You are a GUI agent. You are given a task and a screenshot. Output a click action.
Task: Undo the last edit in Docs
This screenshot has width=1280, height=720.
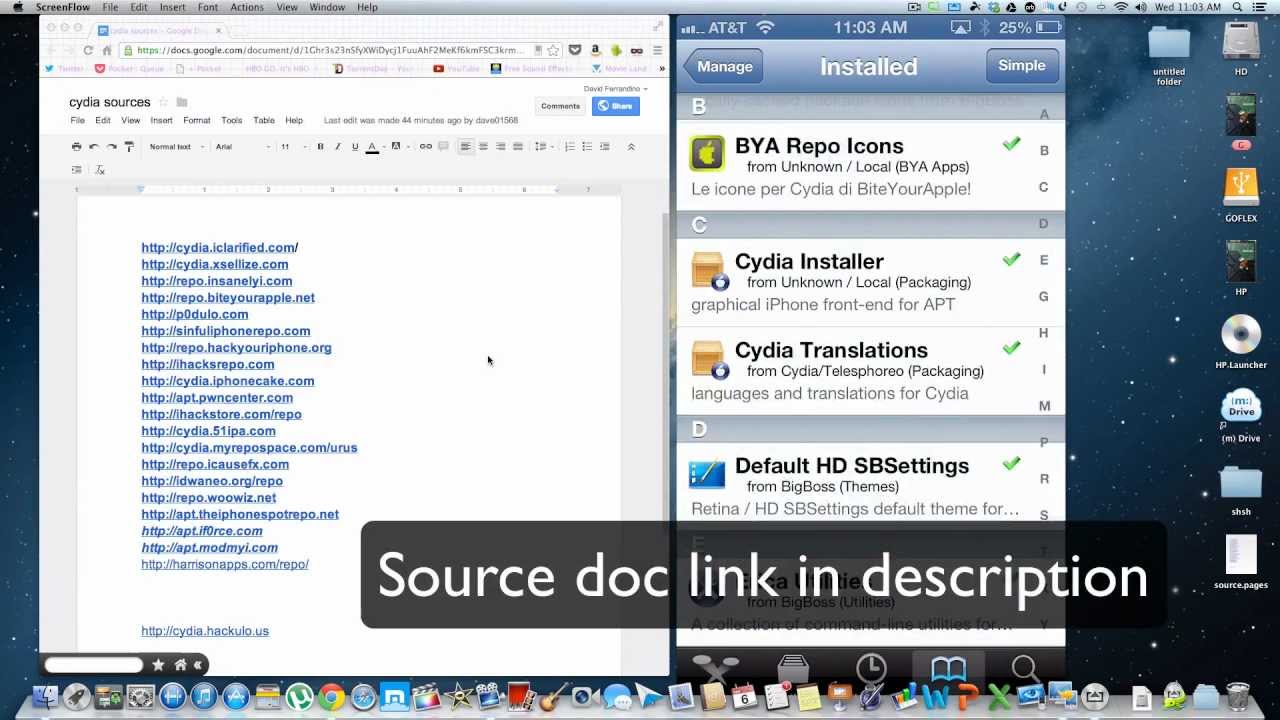[94, 147]
